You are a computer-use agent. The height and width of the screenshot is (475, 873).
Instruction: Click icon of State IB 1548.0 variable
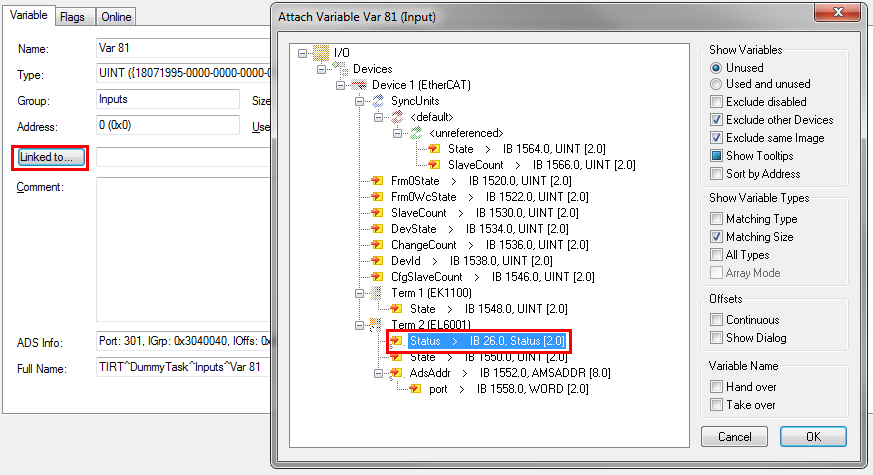pos(396,308)
